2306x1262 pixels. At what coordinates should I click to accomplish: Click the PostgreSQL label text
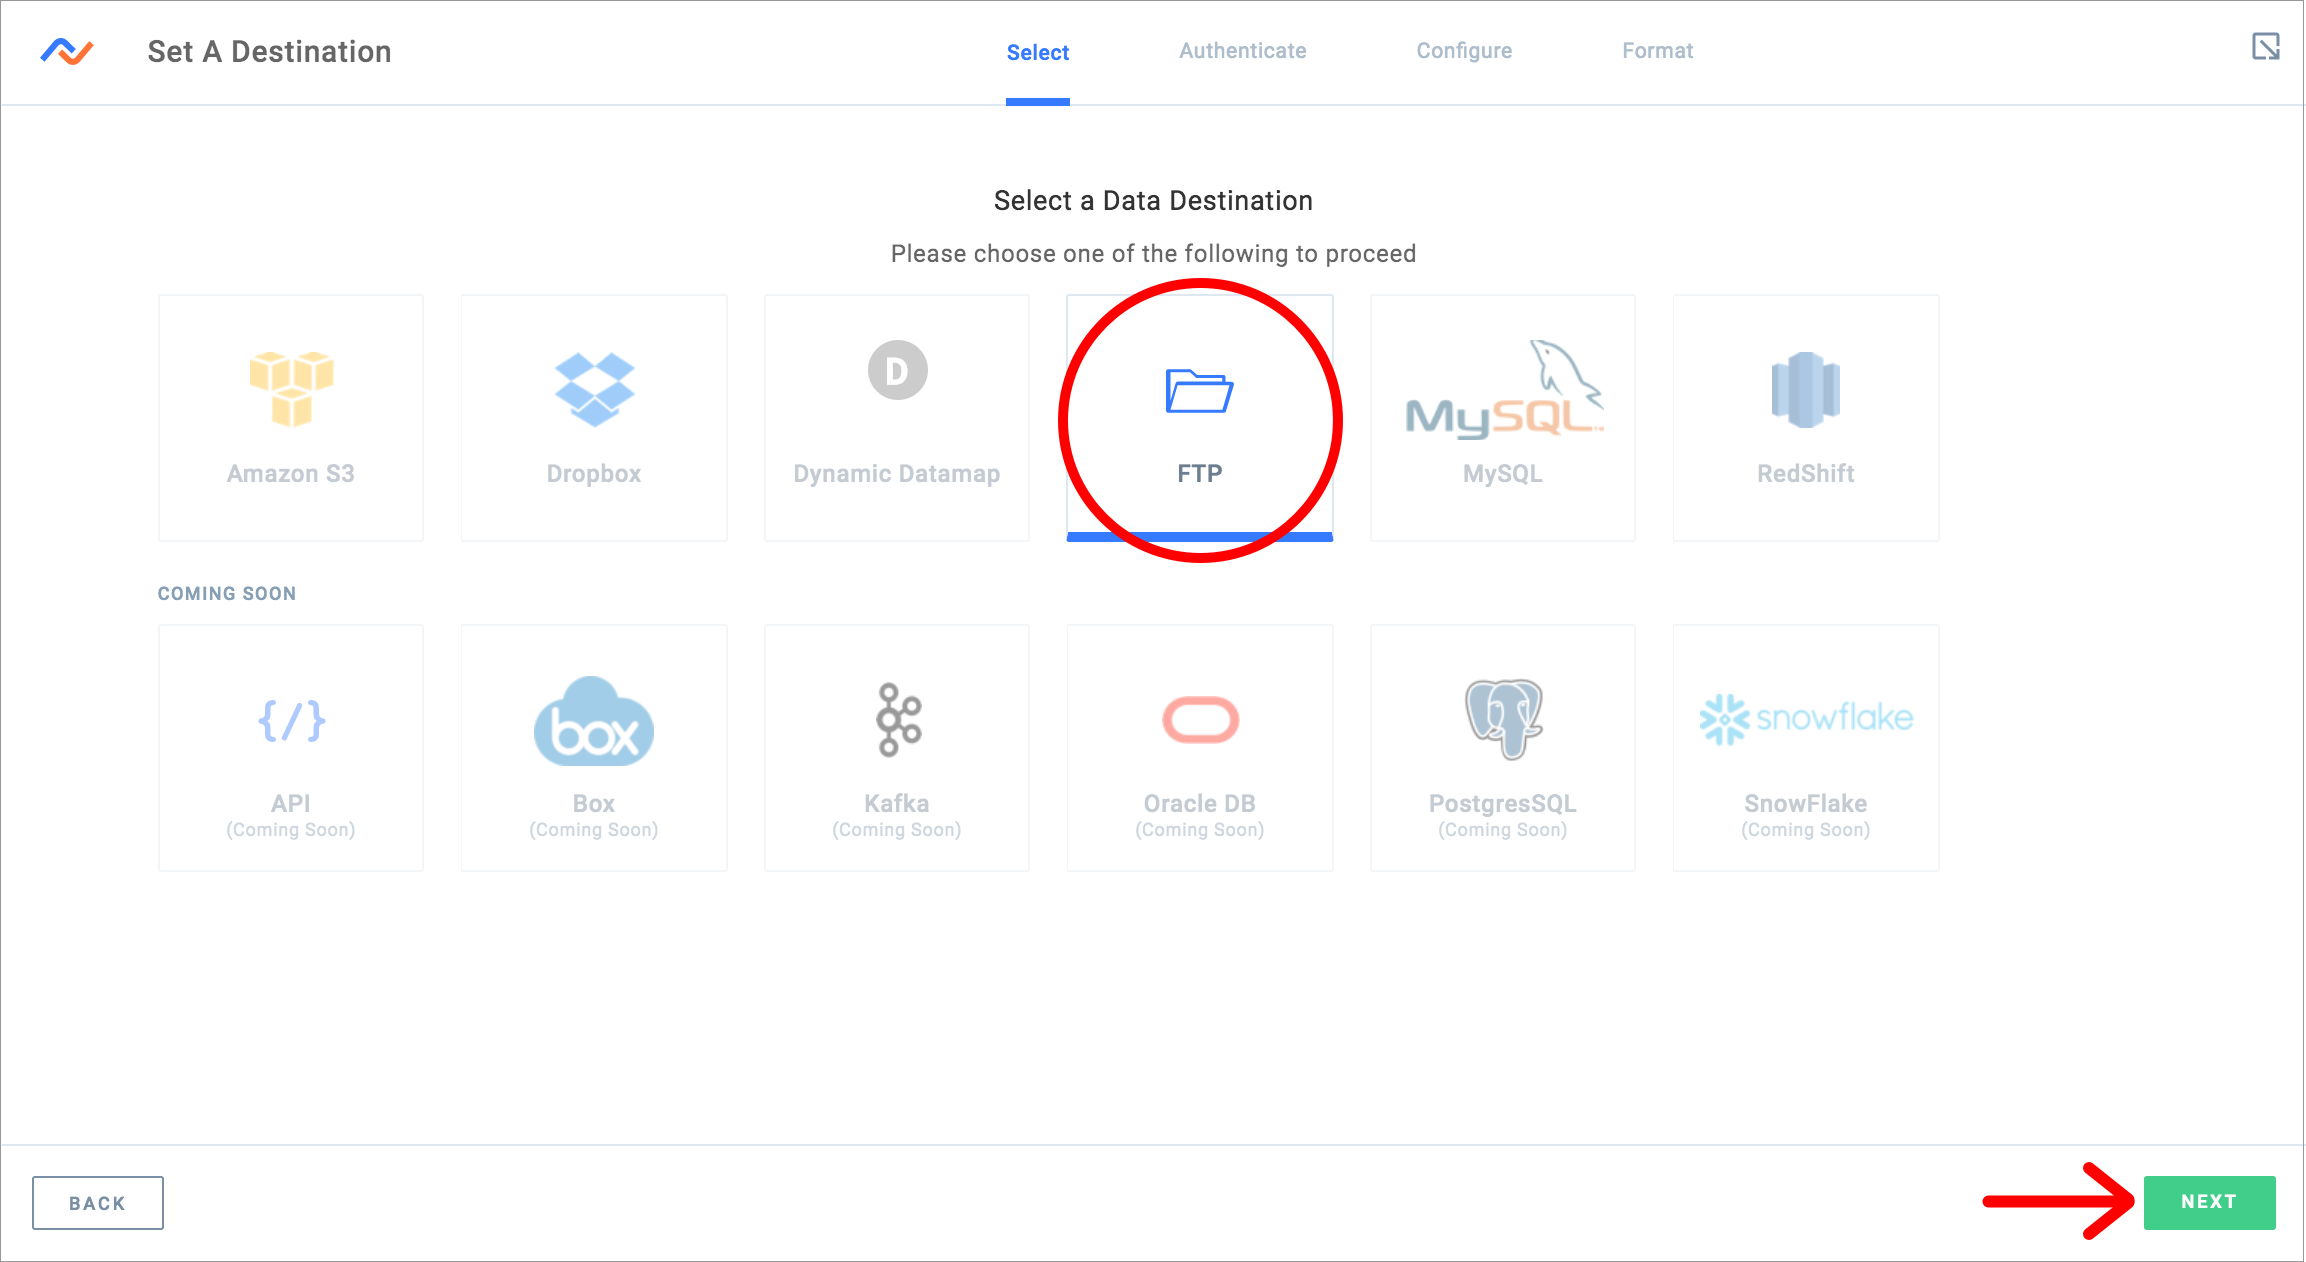1503,804
